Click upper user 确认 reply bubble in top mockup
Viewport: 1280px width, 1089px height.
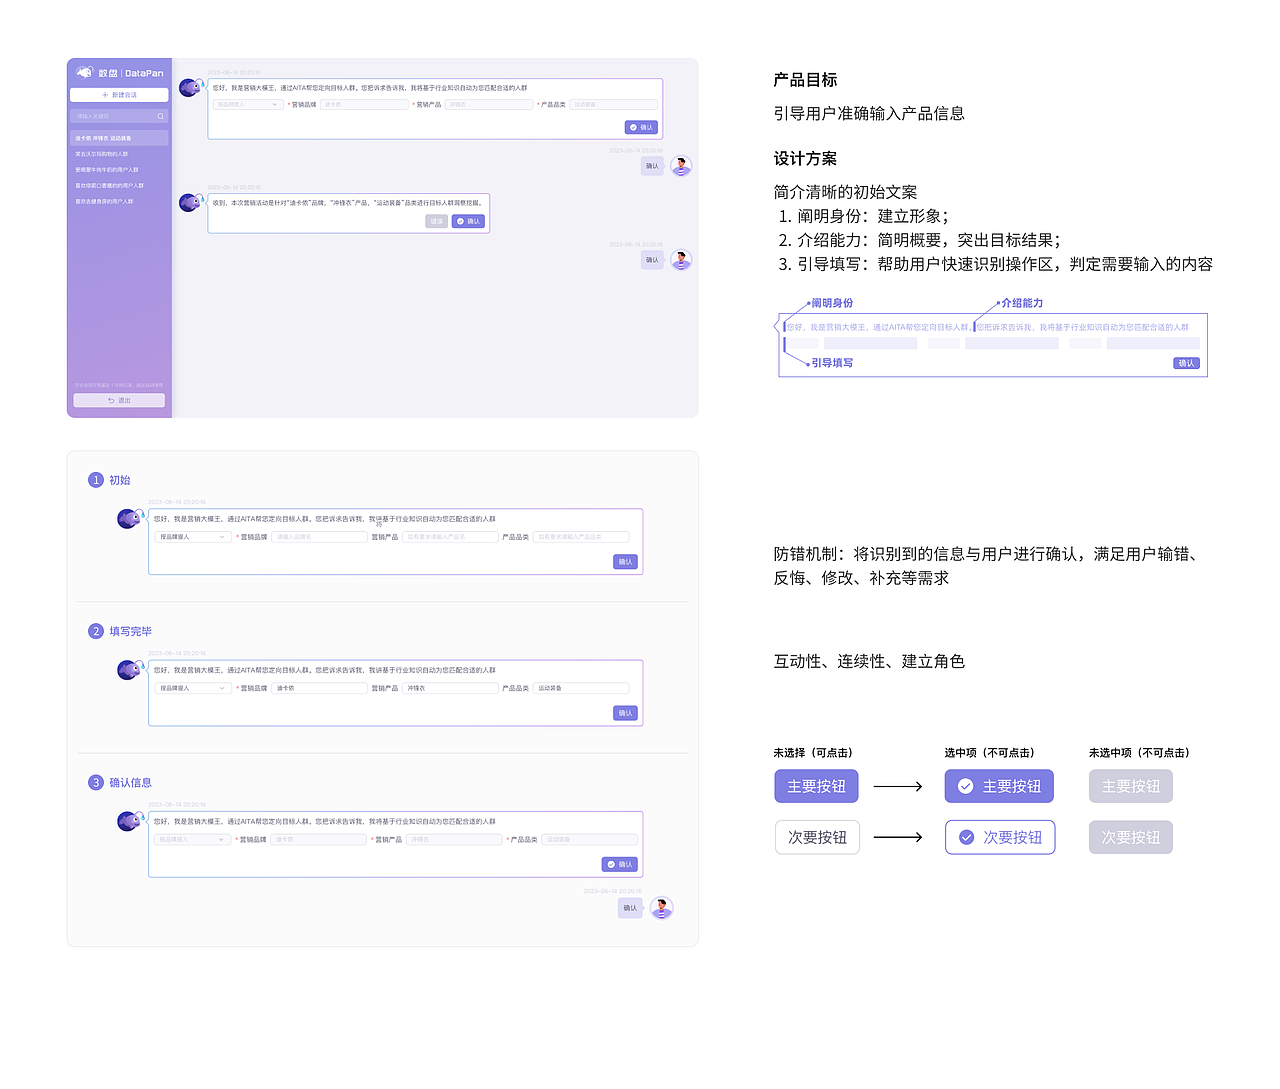pos(652,166)
